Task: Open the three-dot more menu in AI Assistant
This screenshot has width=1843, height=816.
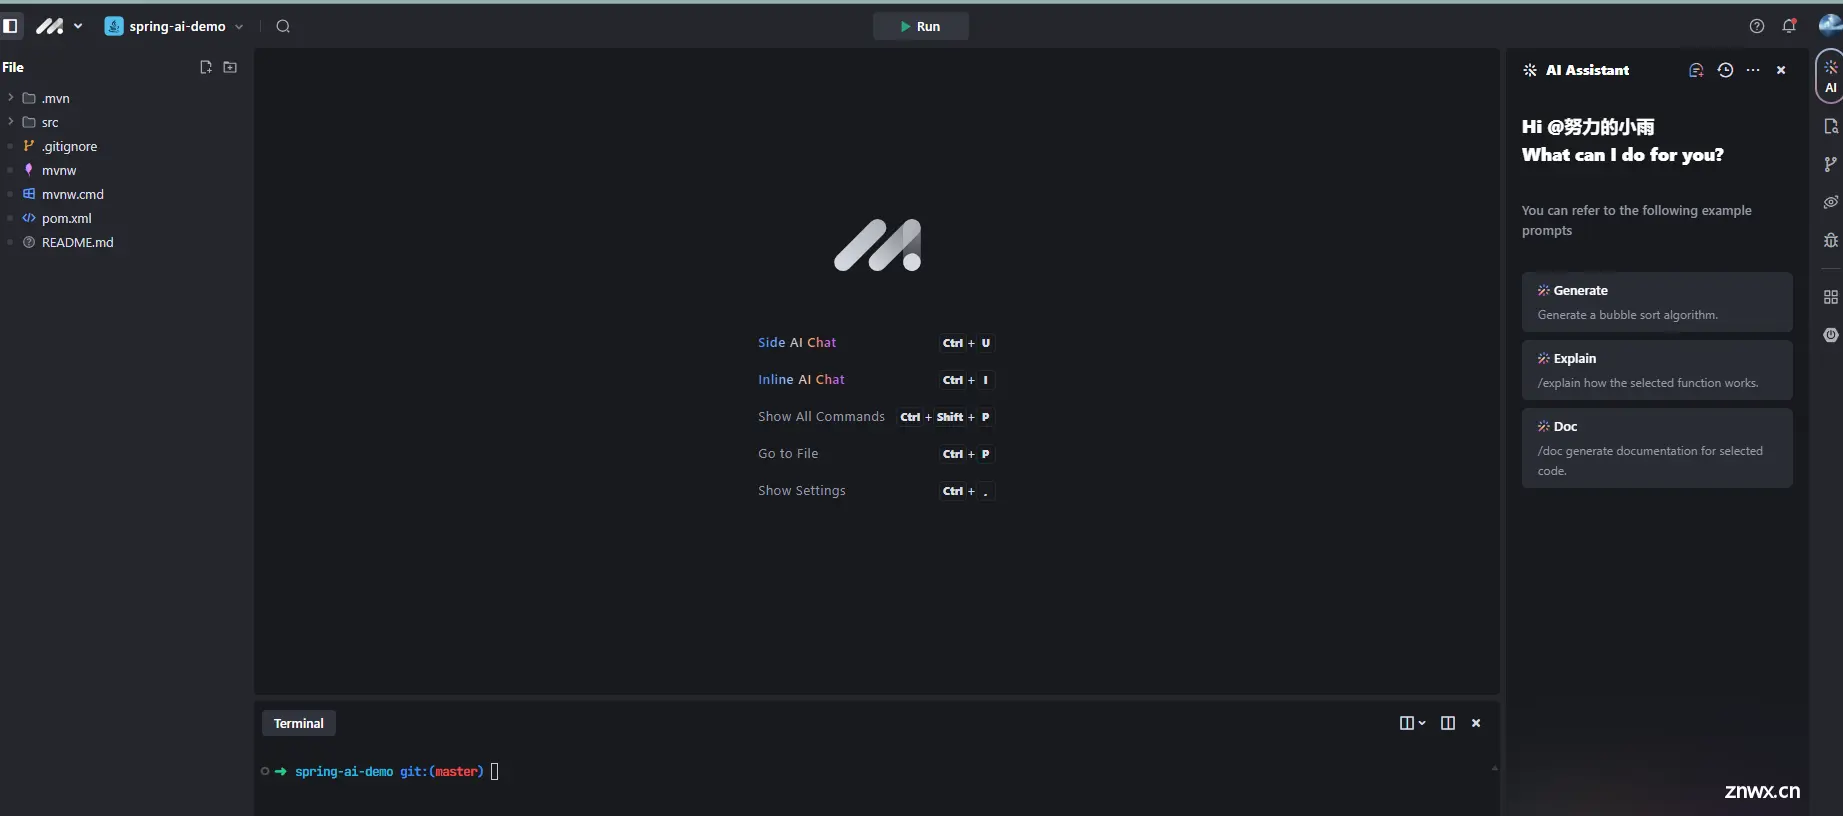Action: coord(1753,70)
